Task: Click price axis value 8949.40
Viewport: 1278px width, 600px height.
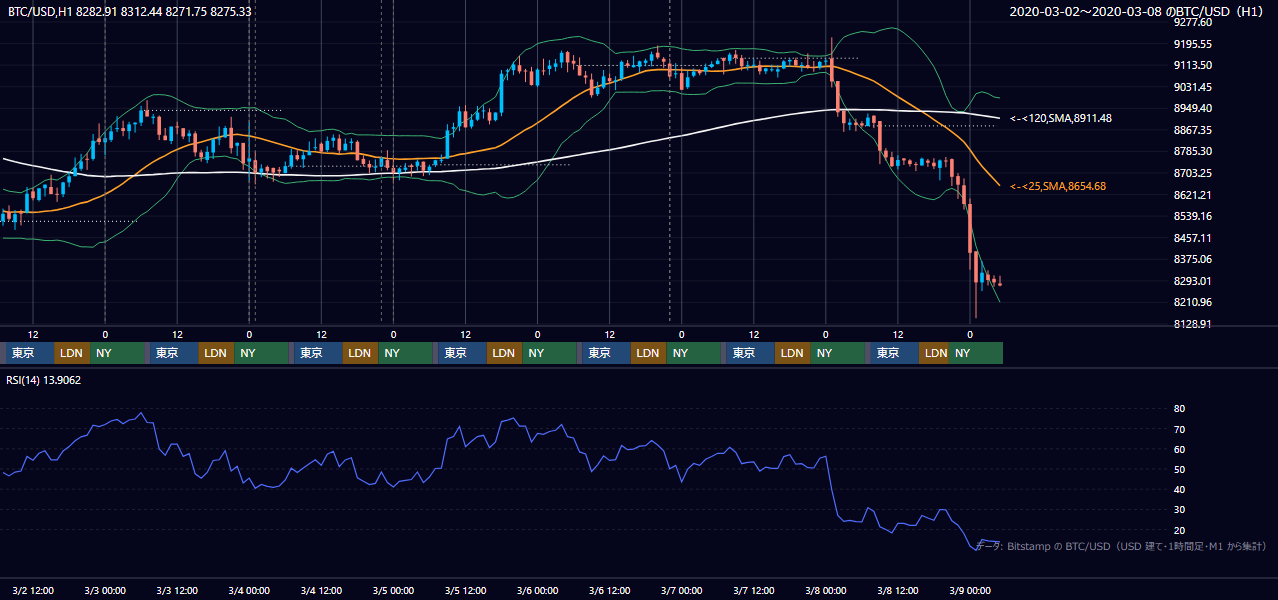Action: click(x=1193, y=108)
